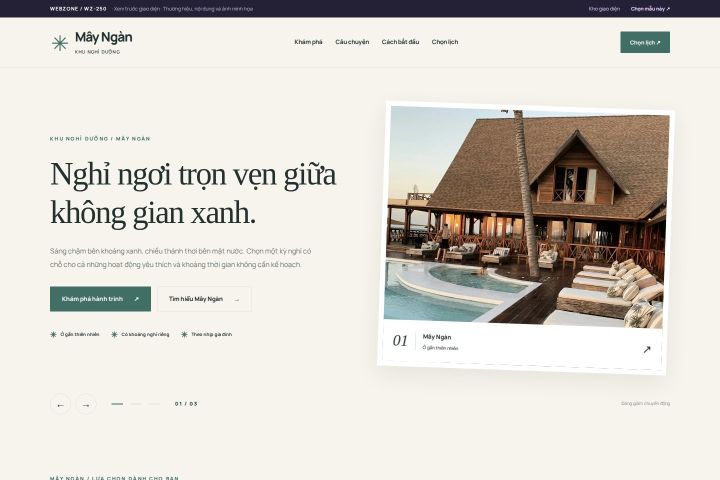720x480 pixels.
Task: Select the first slider indicator dash
Action: (x=117, y=404)
